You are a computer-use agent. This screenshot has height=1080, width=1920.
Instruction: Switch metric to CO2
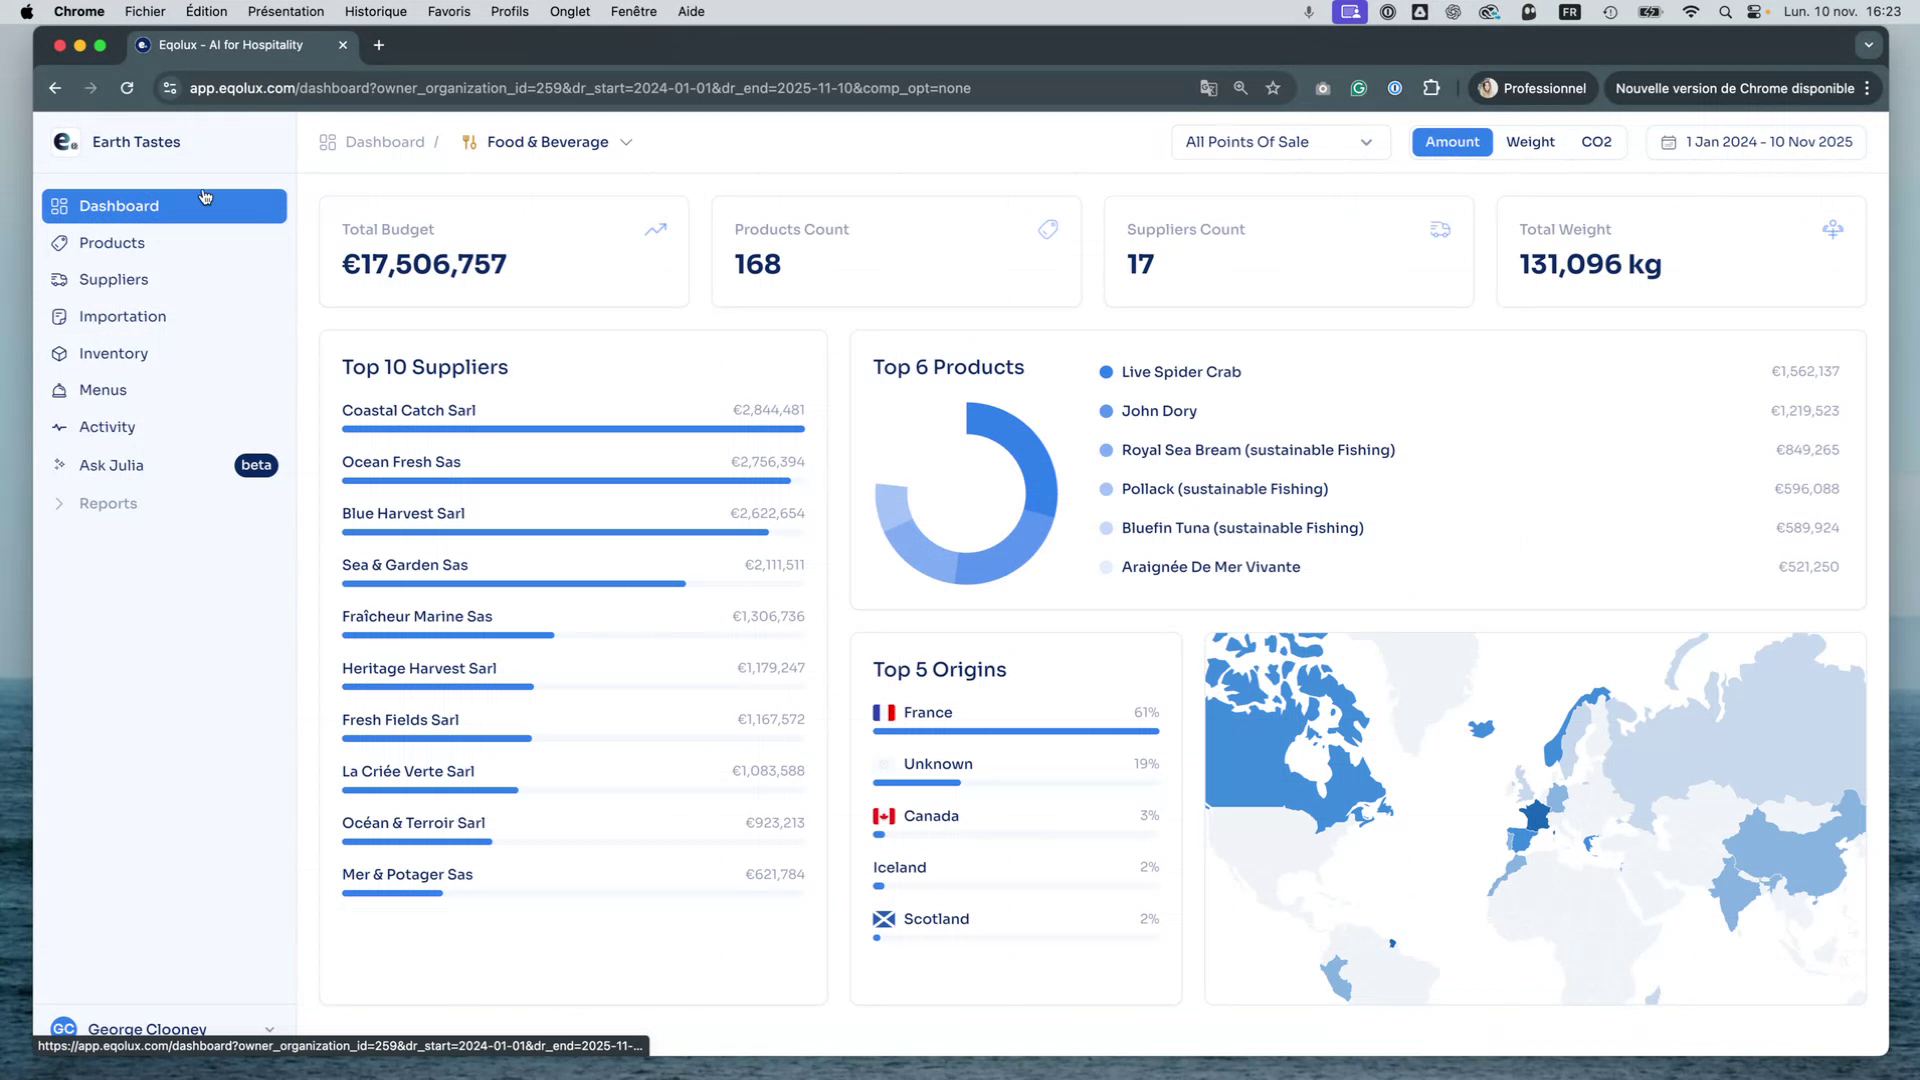1596,142
